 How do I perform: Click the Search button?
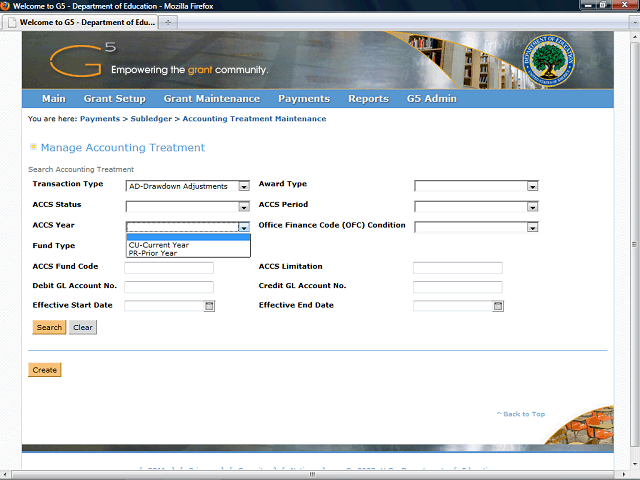(49, 327)
